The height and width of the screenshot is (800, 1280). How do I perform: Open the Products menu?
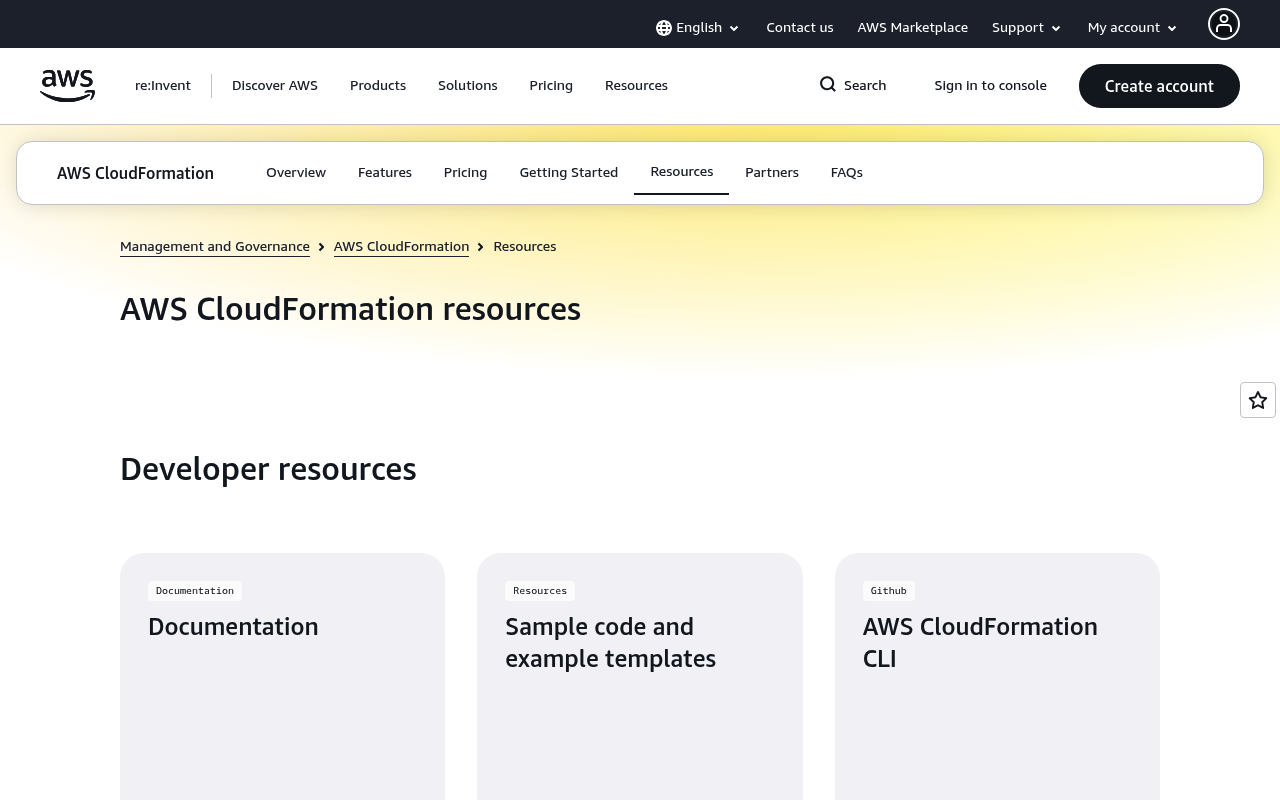coord(378,86)
